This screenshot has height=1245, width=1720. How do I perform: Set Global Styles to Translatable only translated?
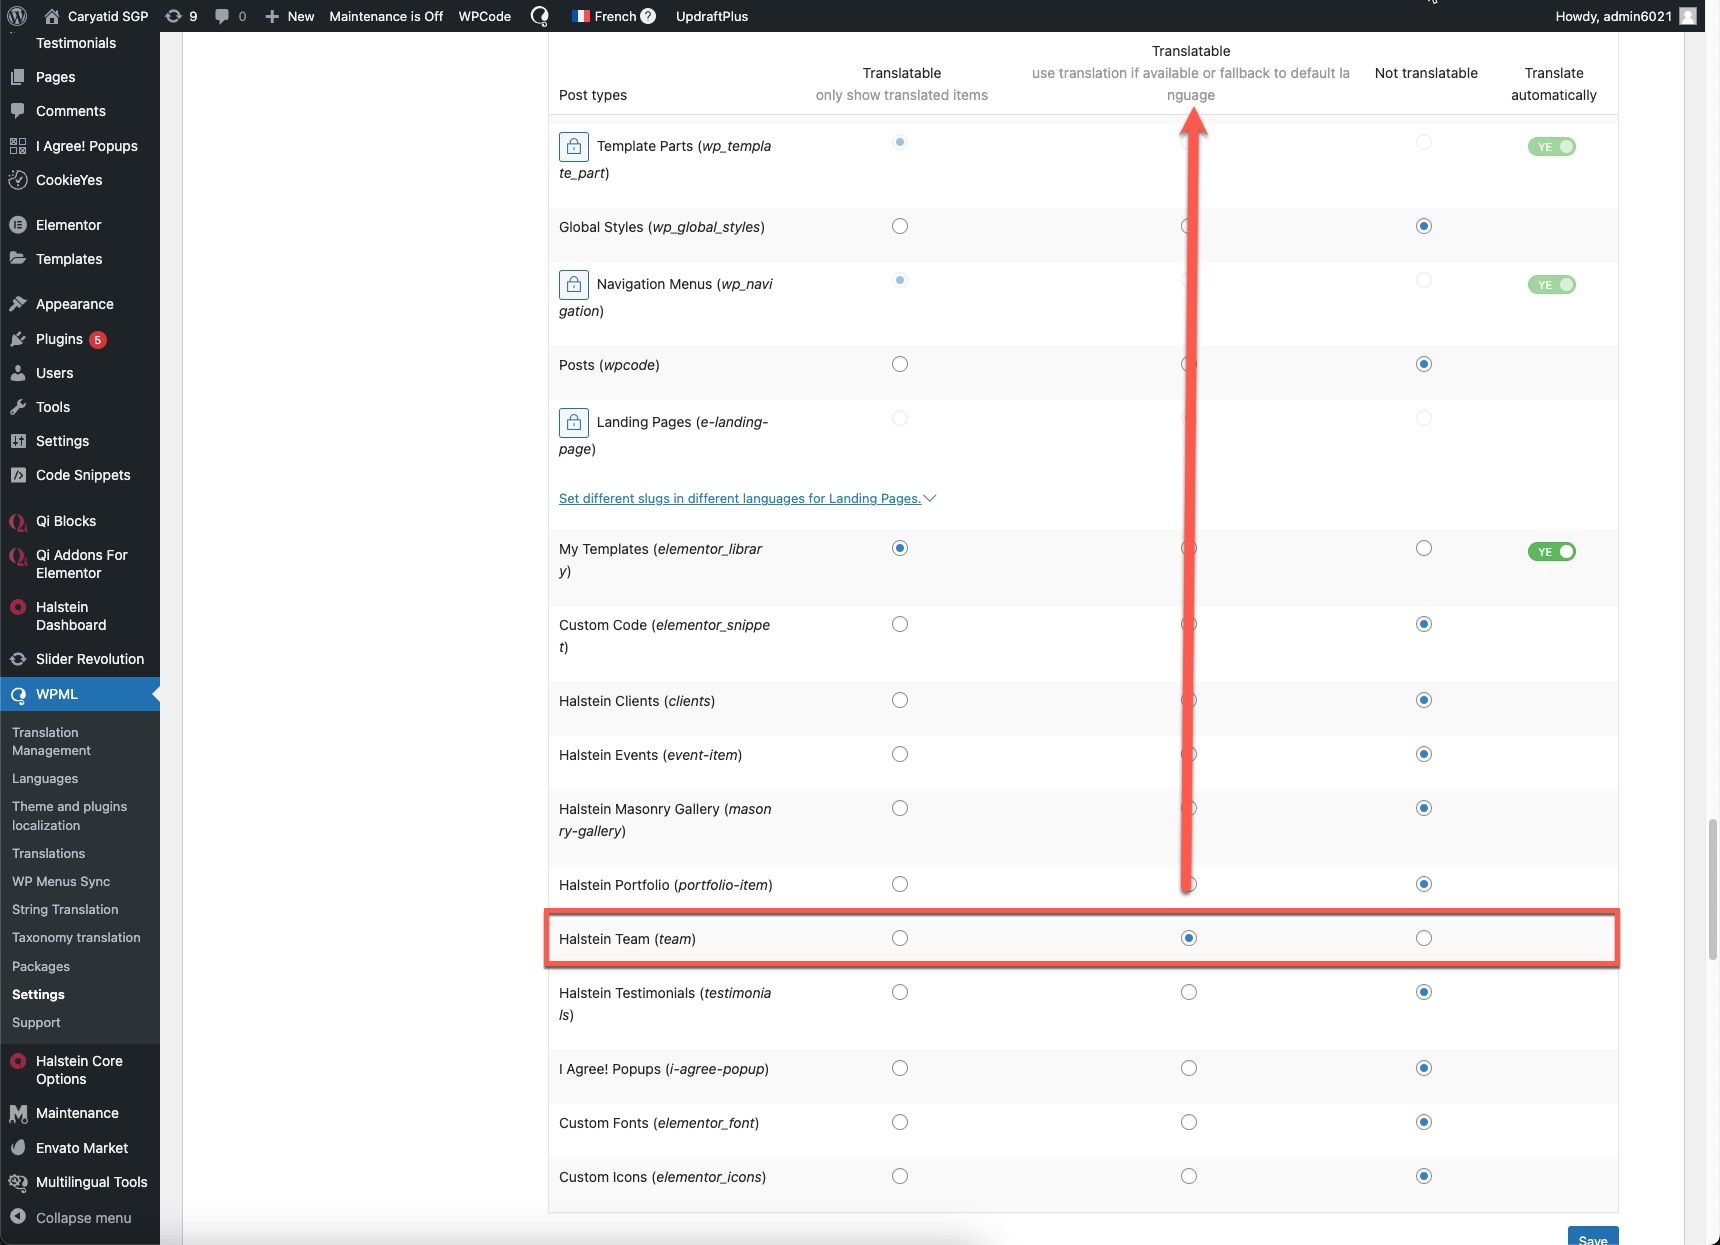coord(900,226)
